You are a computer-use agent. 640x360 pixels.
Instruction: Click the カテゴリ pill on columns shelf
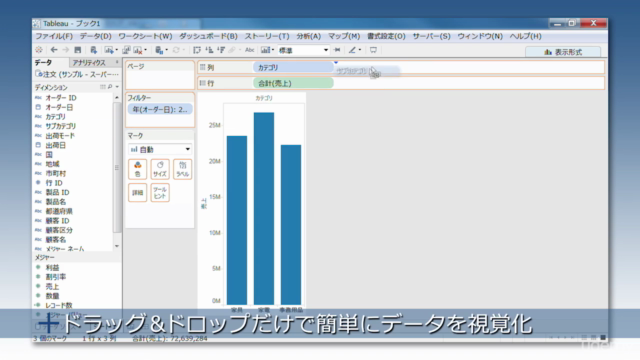(293, 67)
